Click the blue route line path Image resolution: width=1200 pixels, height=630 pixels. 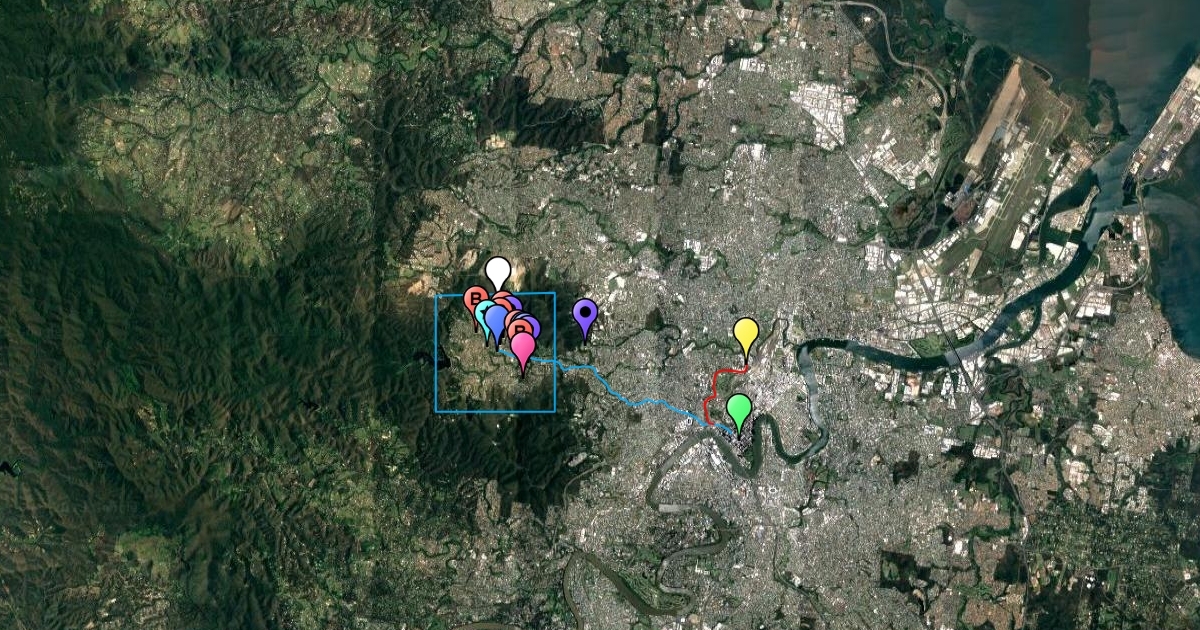point(620,392)
